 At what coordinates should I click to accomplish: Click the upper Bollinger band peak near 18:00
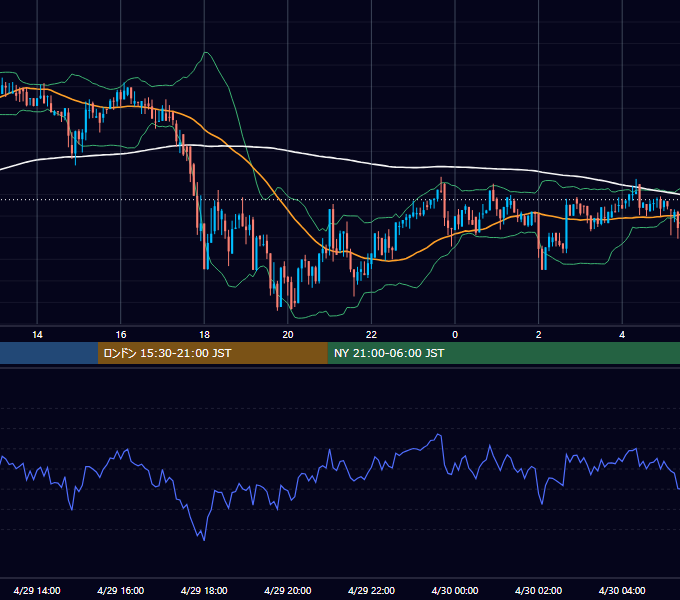[206, 52]
